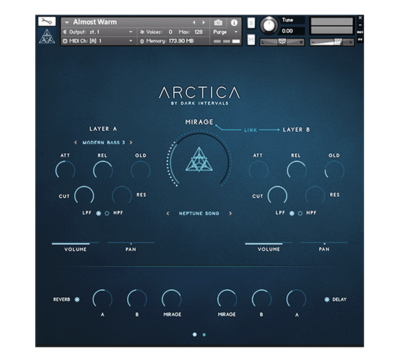
Task: Load the previous instrument preset arrow
Action: [x=194, y=22]
